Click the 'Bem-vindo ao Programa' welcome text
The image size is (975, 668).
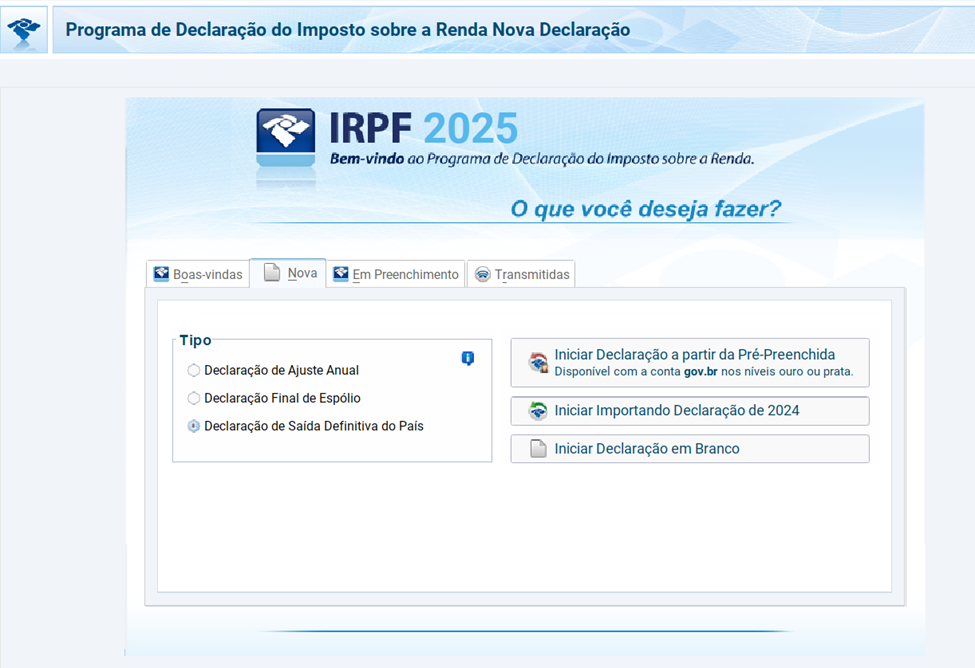click(542, 159)
